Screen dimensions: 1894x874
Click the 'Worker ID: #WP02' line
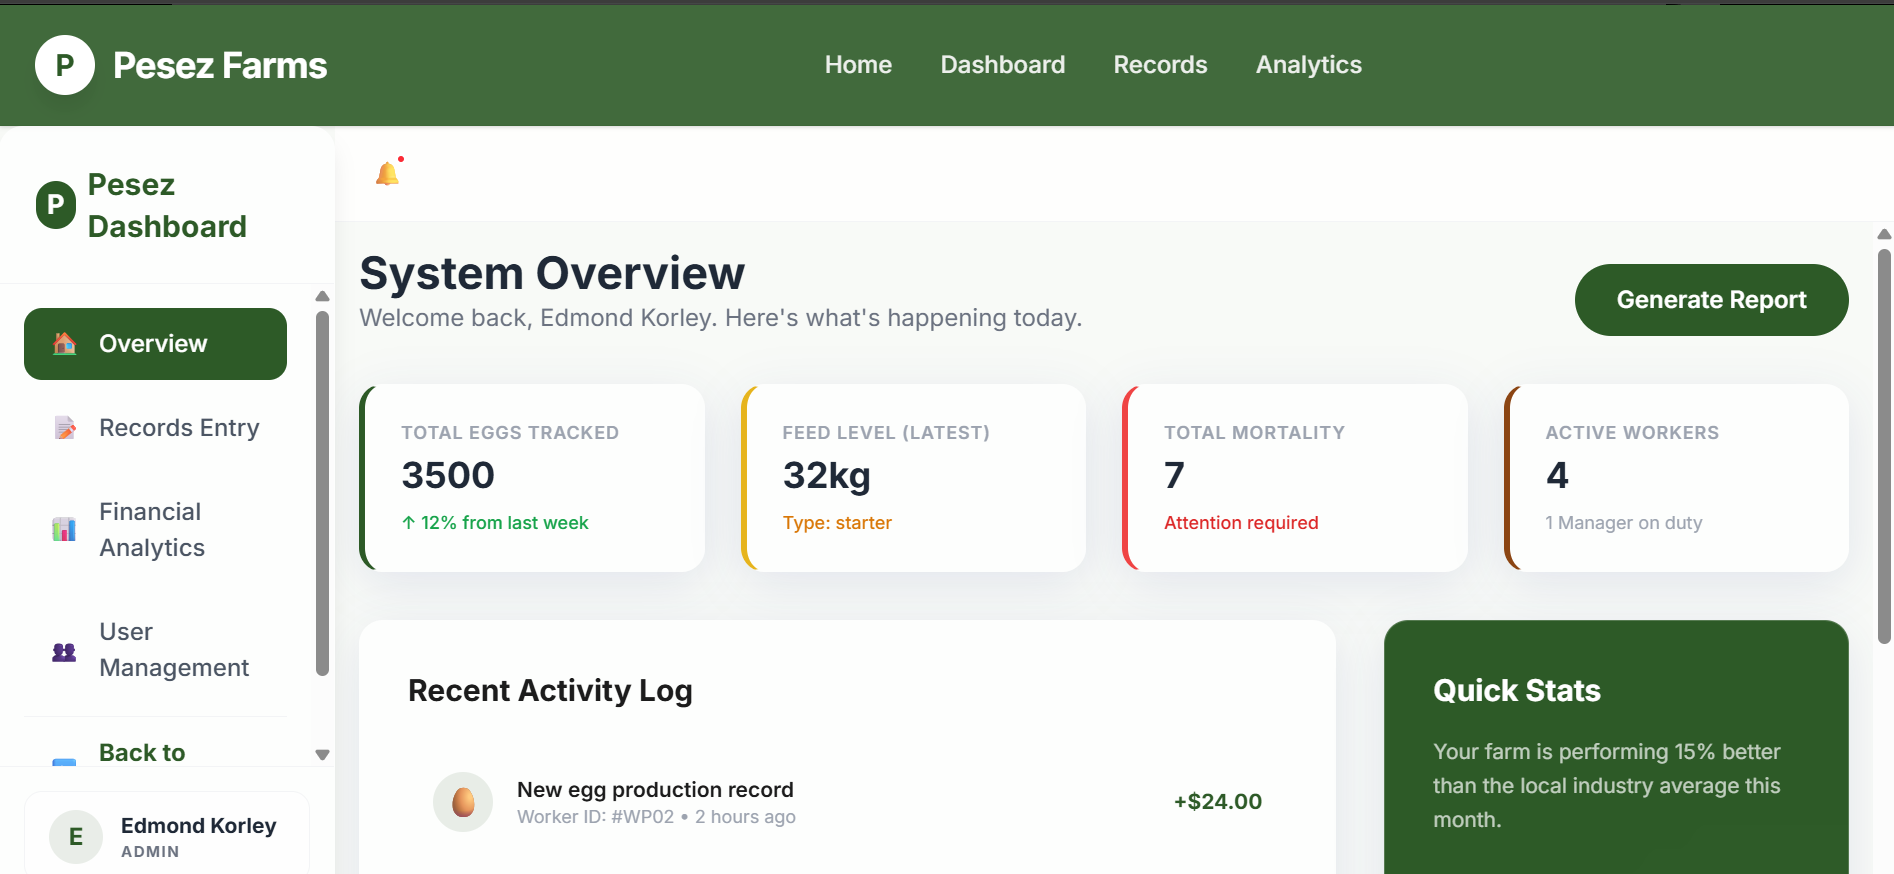click(x=656, y=817)
